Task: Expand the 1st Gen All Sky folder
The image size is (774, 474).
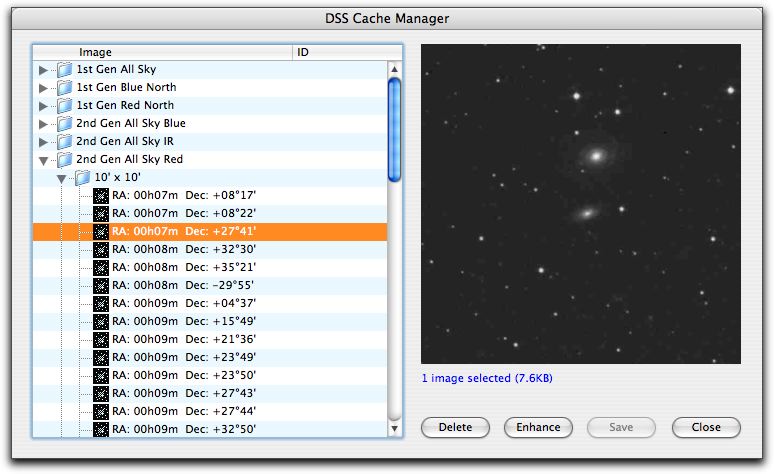Action: coord(43,71)
